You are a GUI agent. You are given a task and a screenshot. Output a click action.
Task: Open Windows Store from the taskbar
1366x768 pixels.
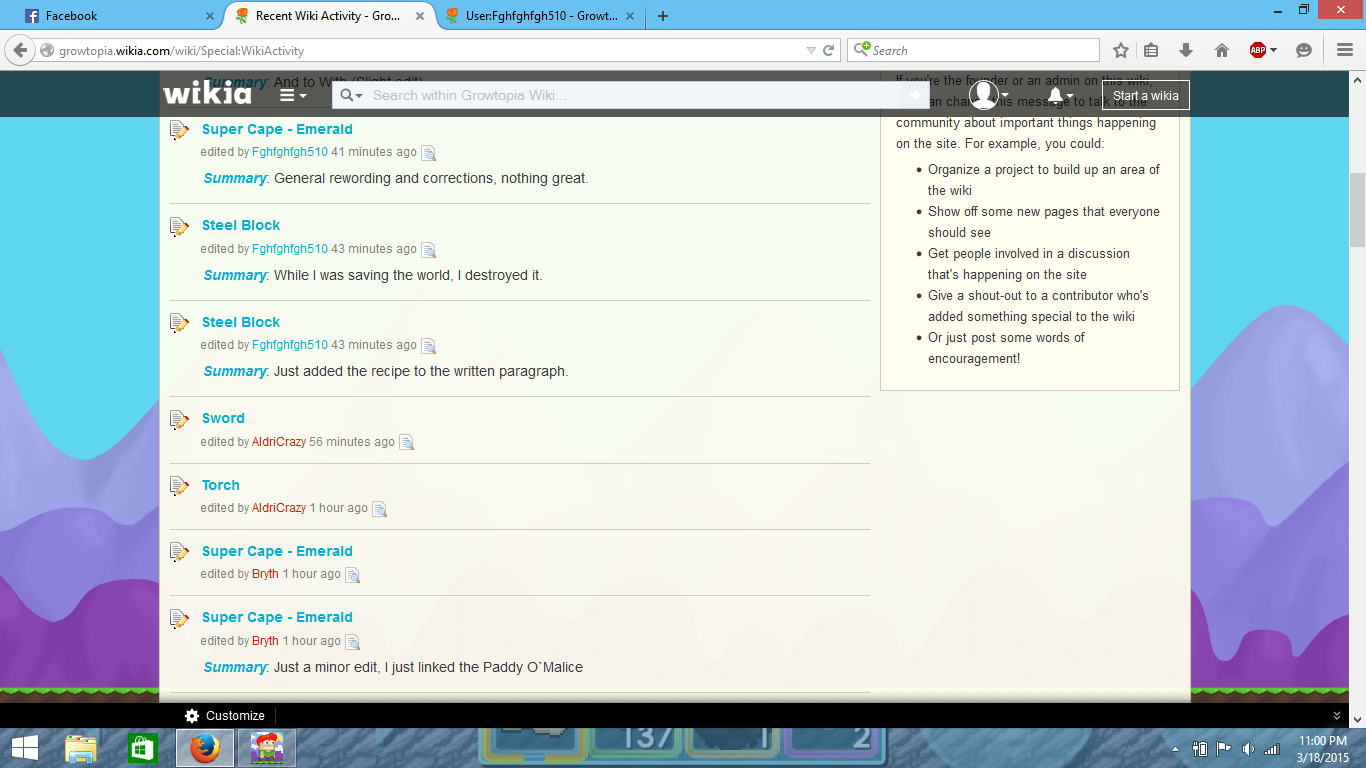click(x=143, y=748)
